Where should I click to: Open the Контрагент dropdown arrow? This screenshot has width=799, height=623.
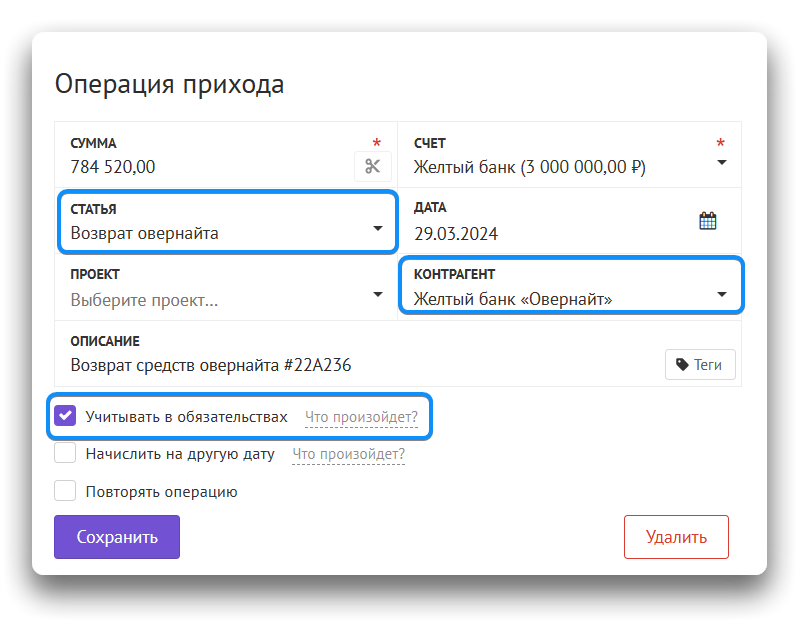click(722, 294)
